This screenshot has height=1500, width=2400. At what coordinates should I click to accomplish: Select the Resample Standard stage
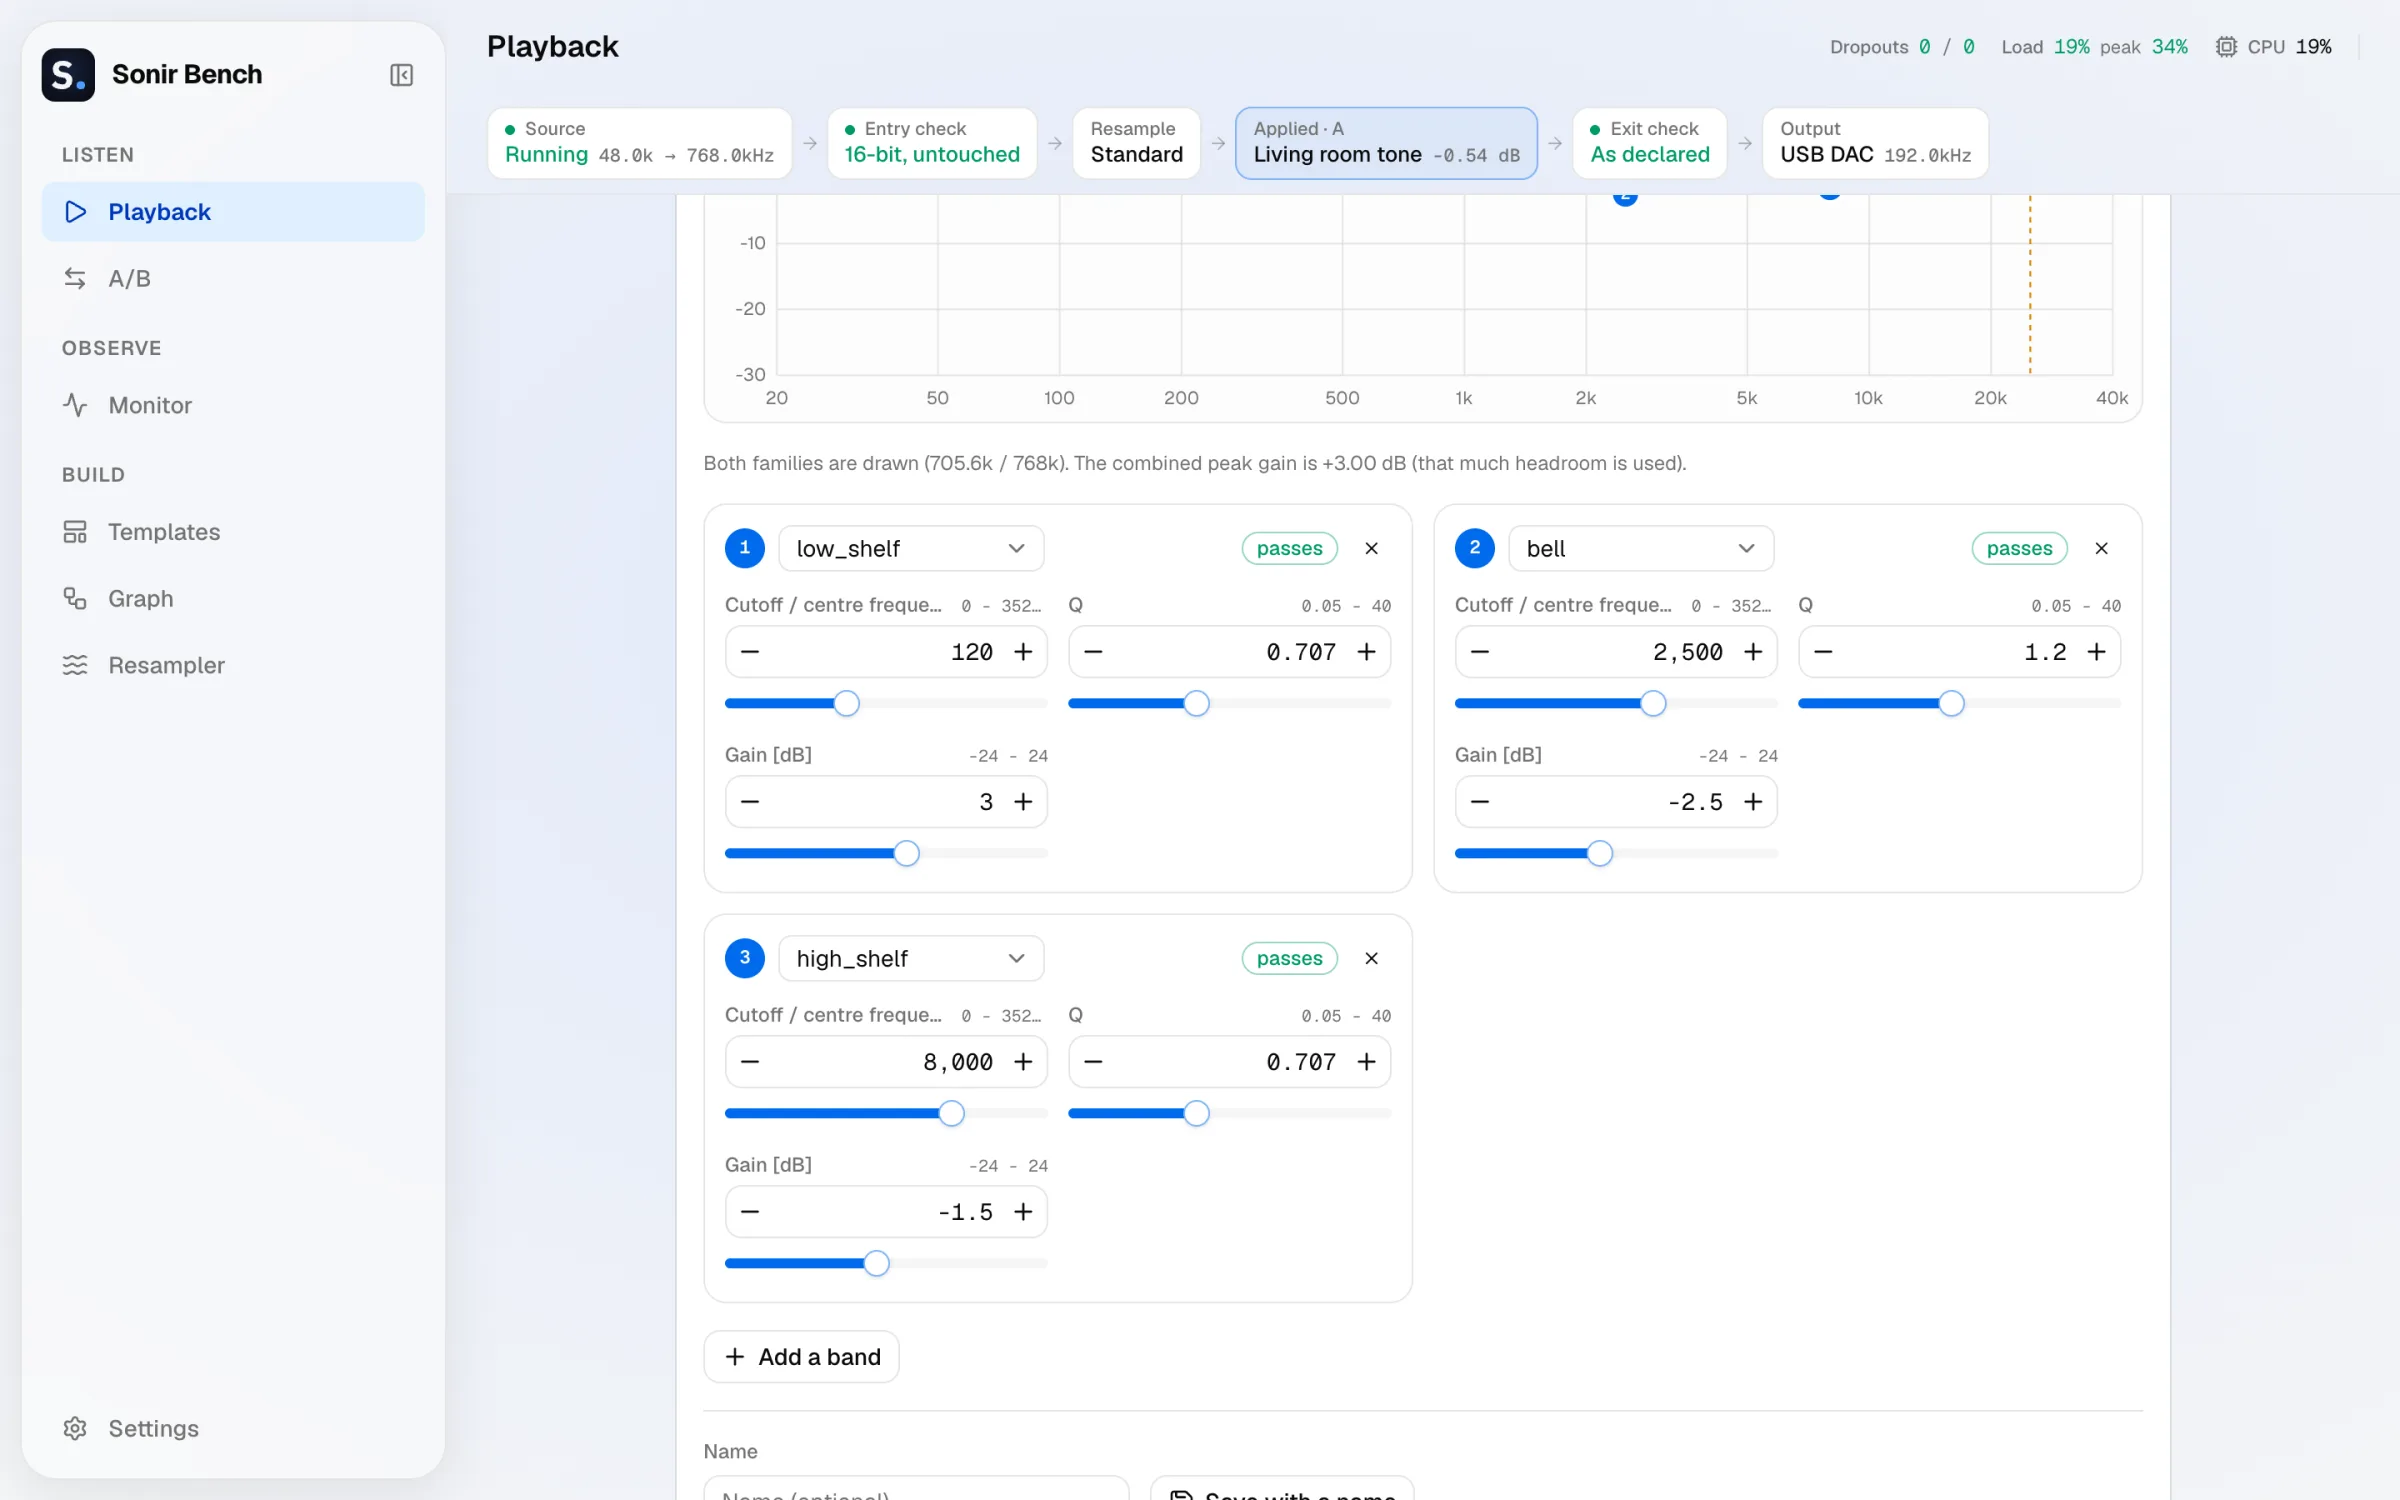pos(1136,143)
